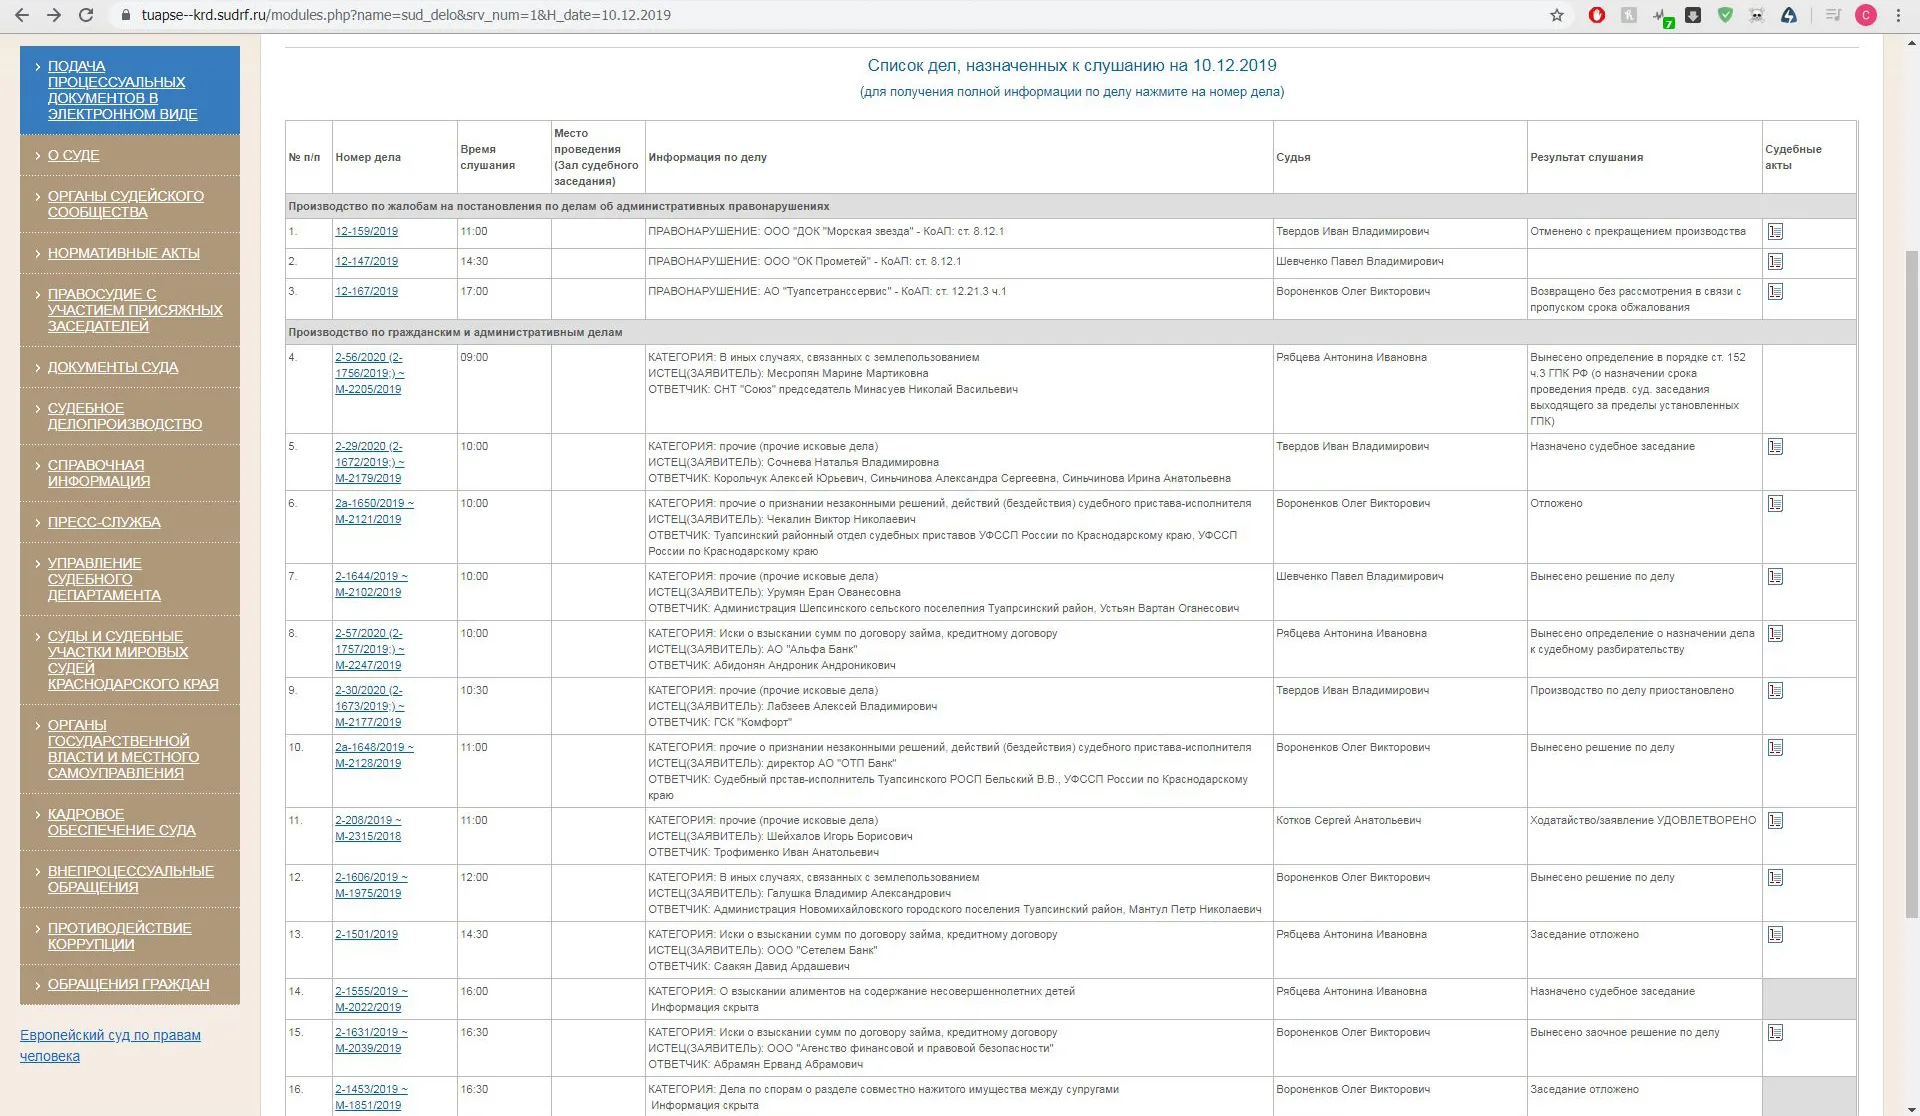Expand the О СУДЕ sidebar section
Viewport: 1920px width, 1116px height.
[x=73, y=156]
